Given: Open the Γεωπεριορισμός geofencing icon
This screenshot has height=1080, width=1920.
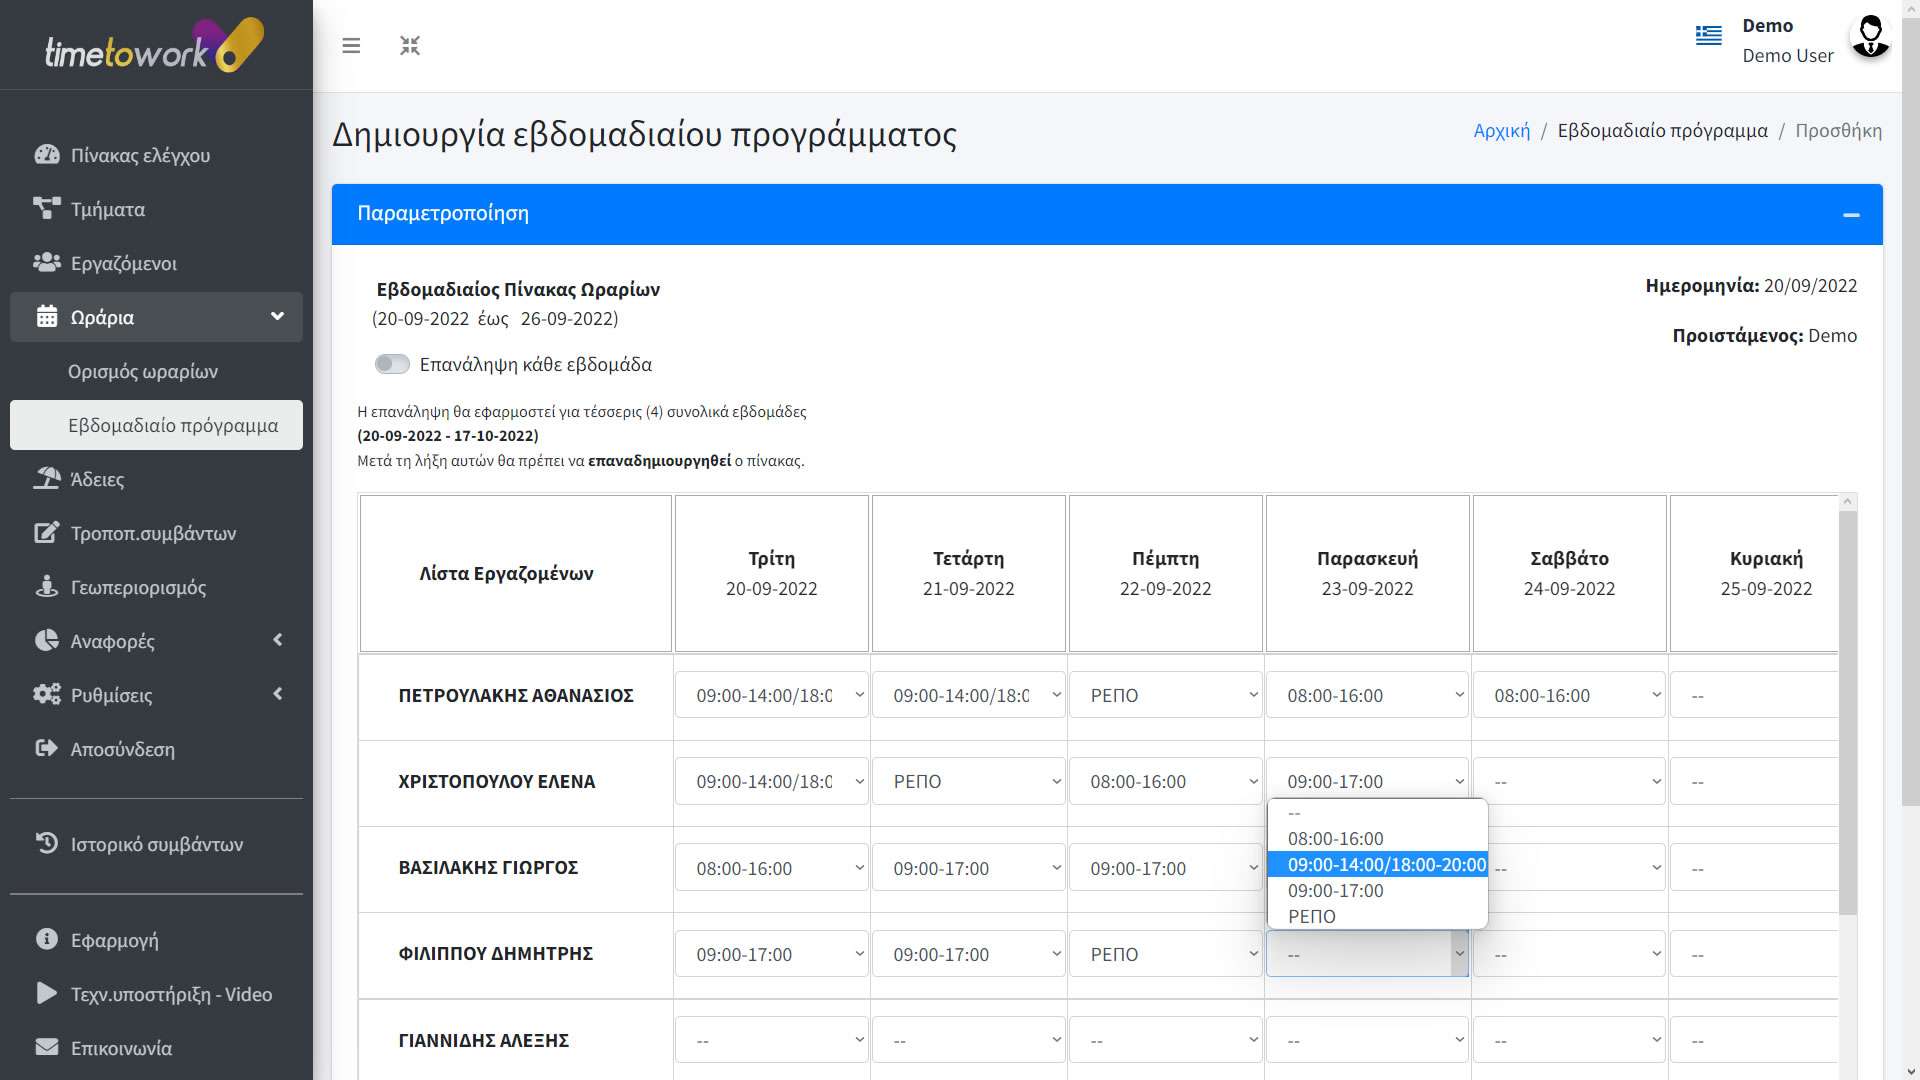Looking at the screenshot, I should pyautogui.click(x=46, y=587).
